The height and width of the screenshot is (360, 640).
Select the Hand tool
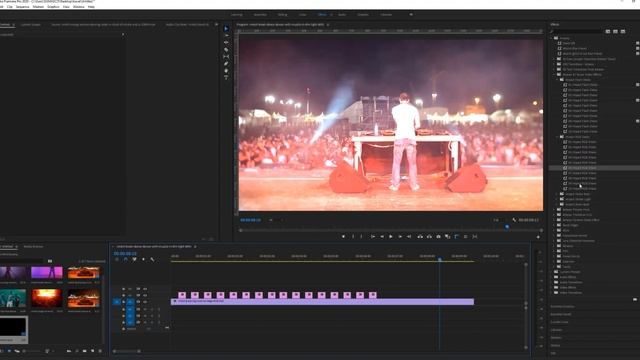[x=226, y=71]
